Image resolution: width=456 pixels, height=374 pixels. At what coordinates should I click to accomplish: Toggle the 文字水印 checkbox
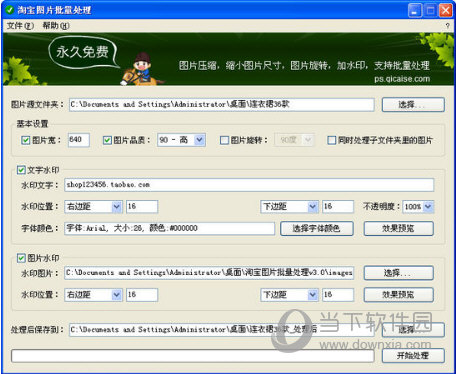click(x=21, y=170)
